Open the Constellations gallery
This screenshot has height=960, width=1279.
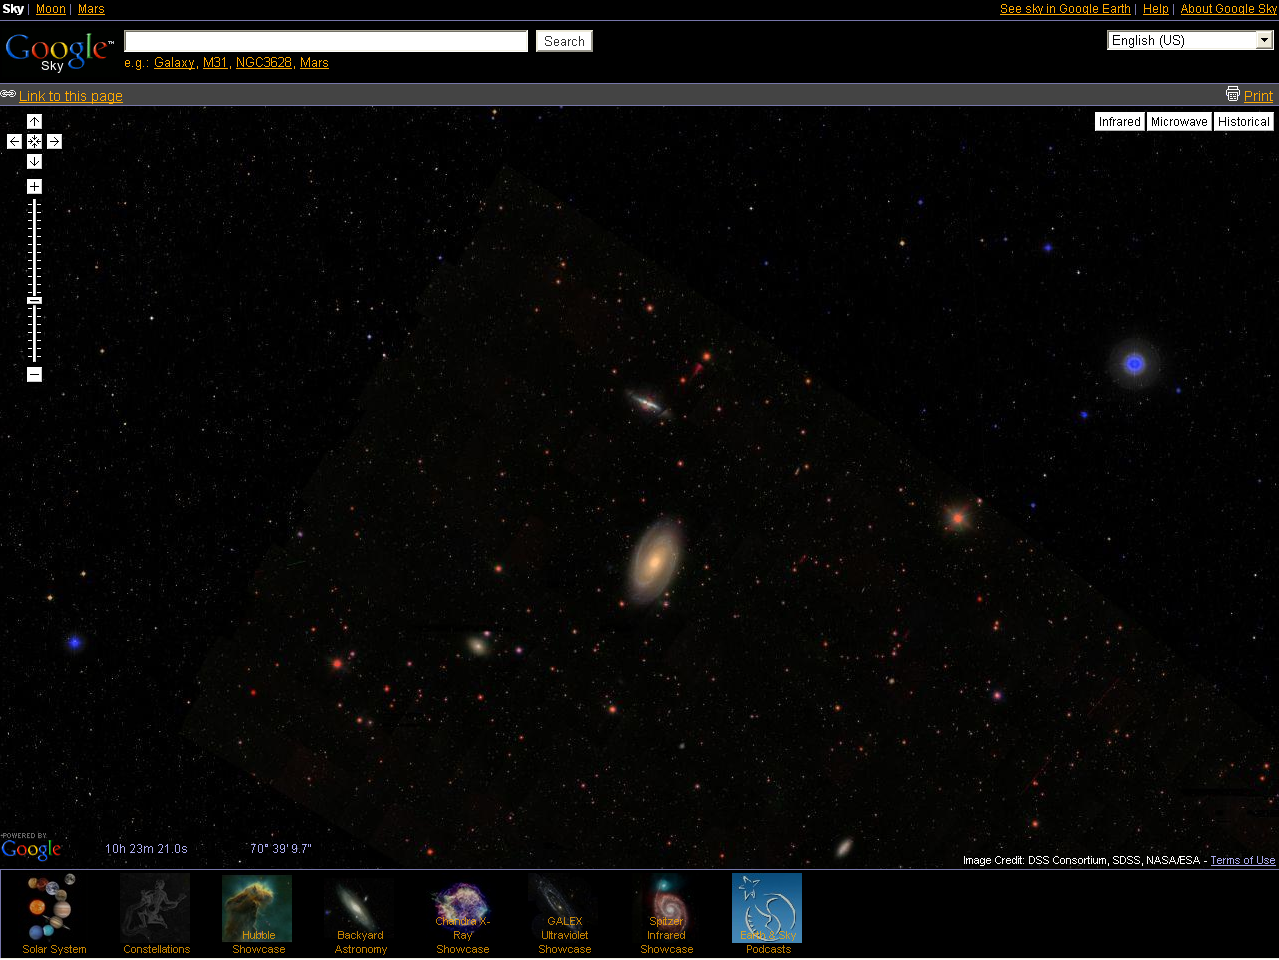pyautogui.click(x=157, y=914)
